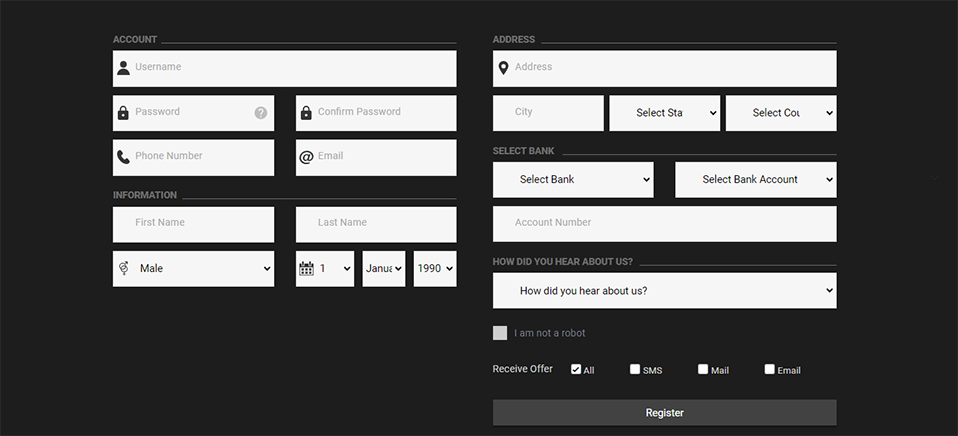Open the birth year 1990 dropdown
The width and height of the screenshot is (958, 436).
click(x=435, y=269)
